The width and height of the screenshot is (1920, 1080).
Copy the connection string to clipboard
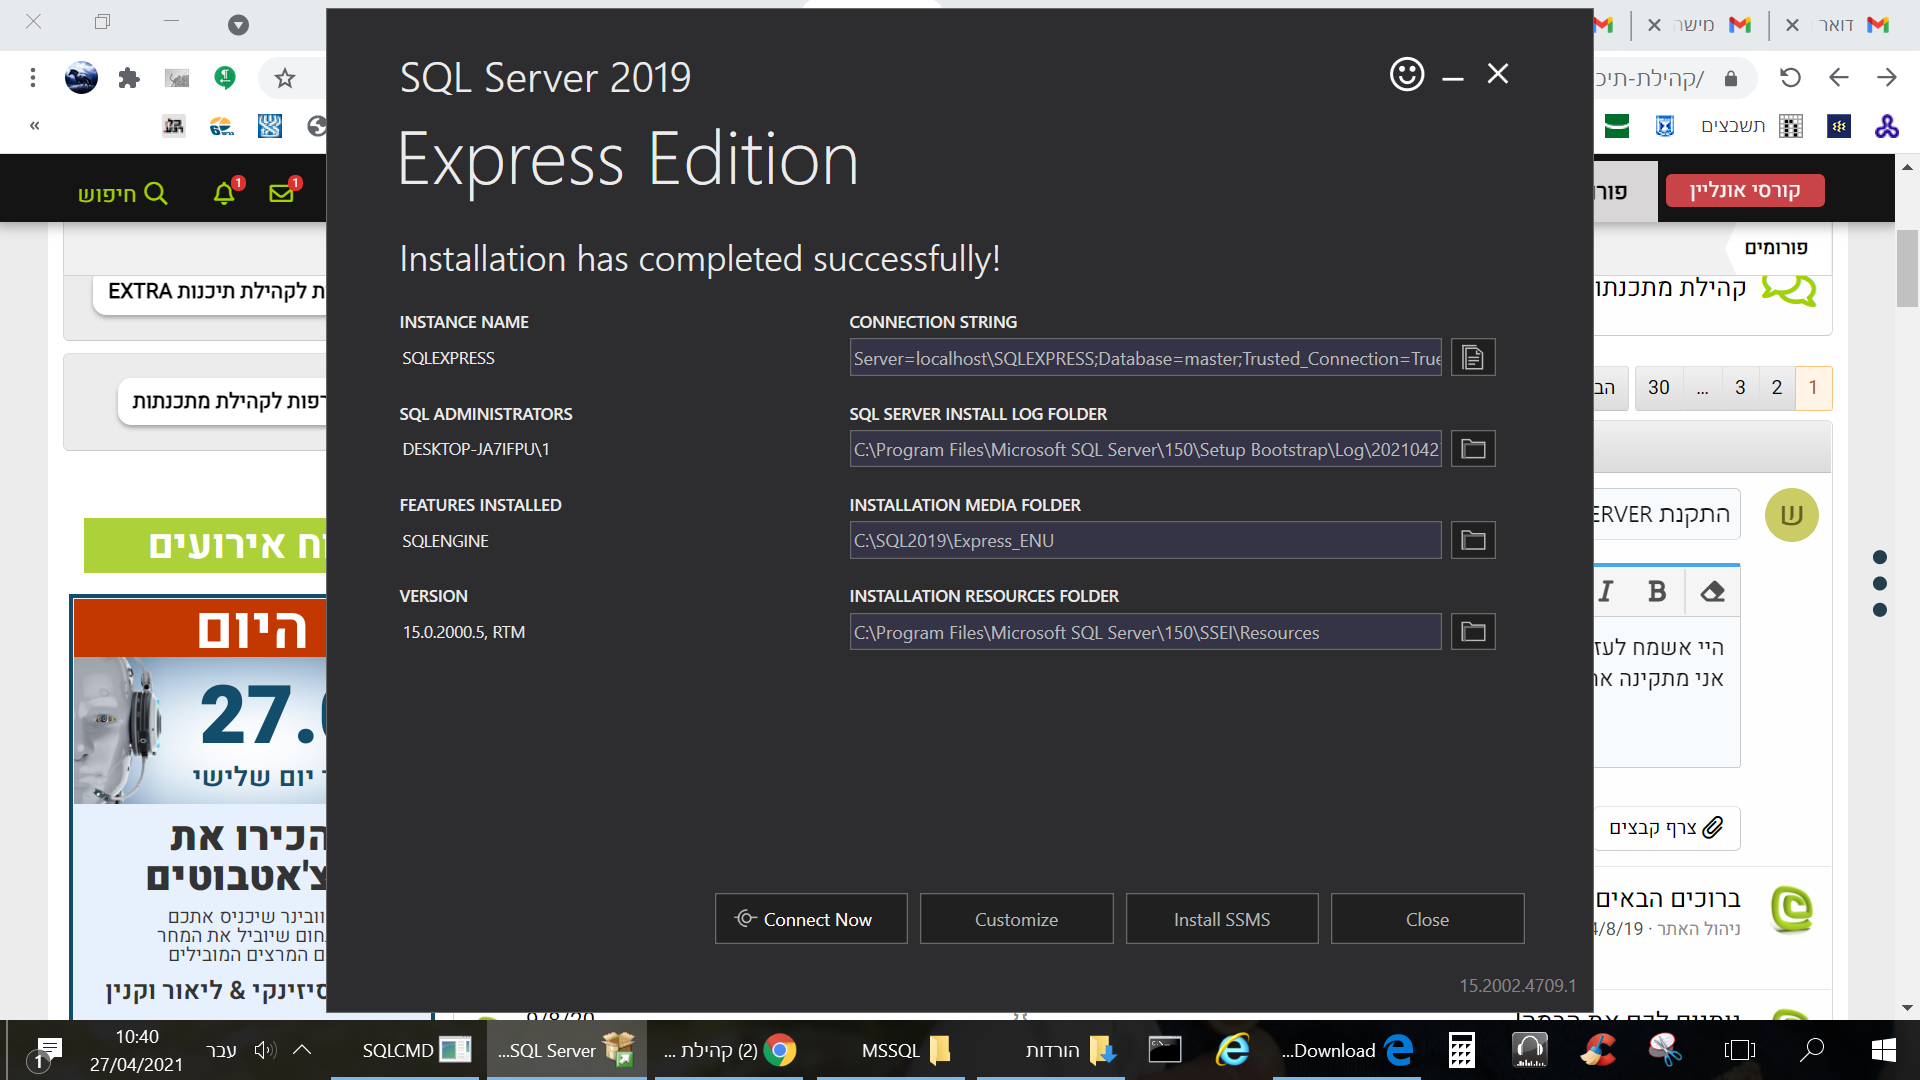[x=1473, y=358]
